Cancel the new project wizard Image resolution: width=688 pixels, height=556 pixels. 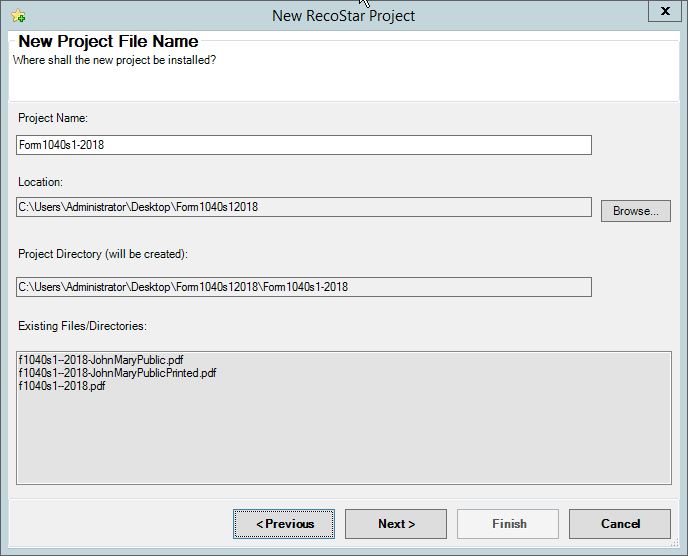(620, 524)
